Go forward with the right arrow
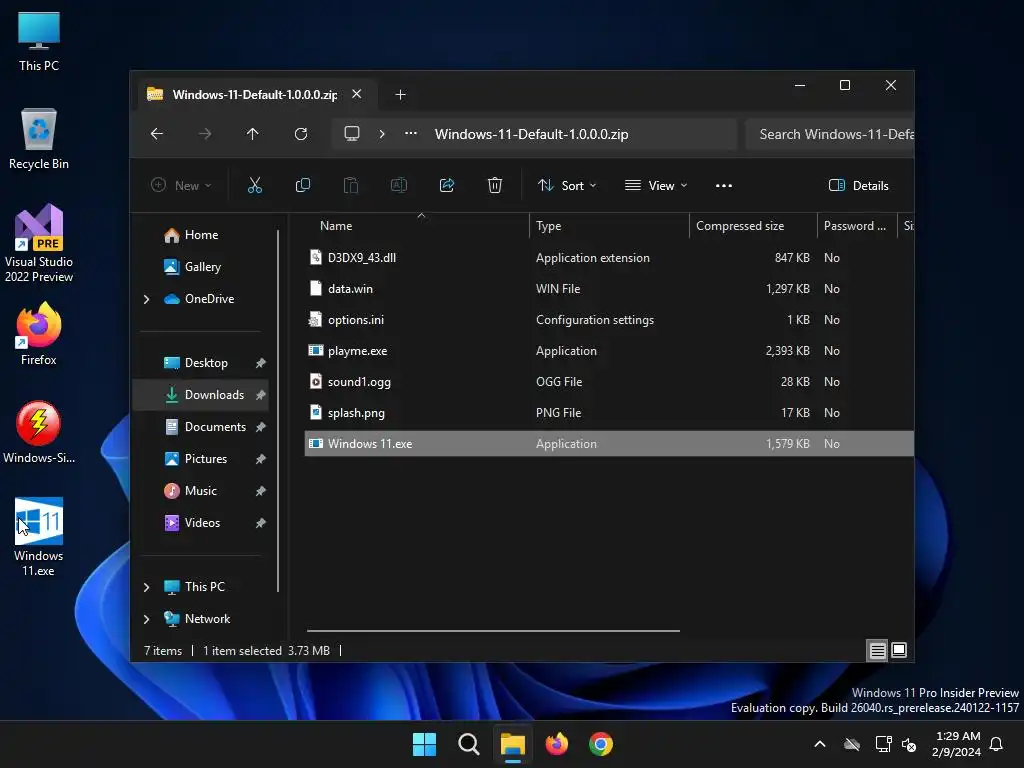This screenshot has width=1024, height=768. pyautogui.click(x=204, y=134)
